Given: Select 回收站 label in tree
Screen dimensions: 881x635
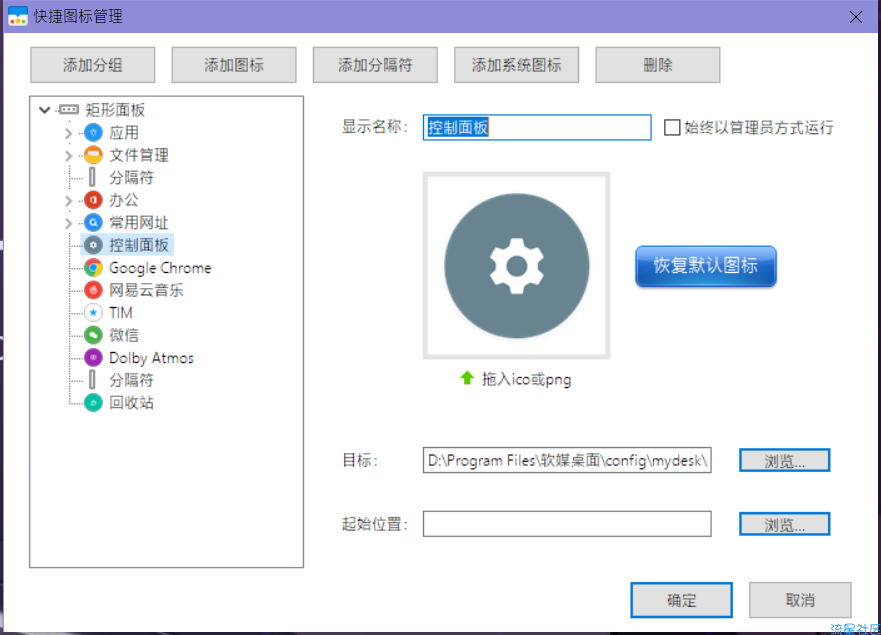Looking at the screenshot, I should coord(131,402).
